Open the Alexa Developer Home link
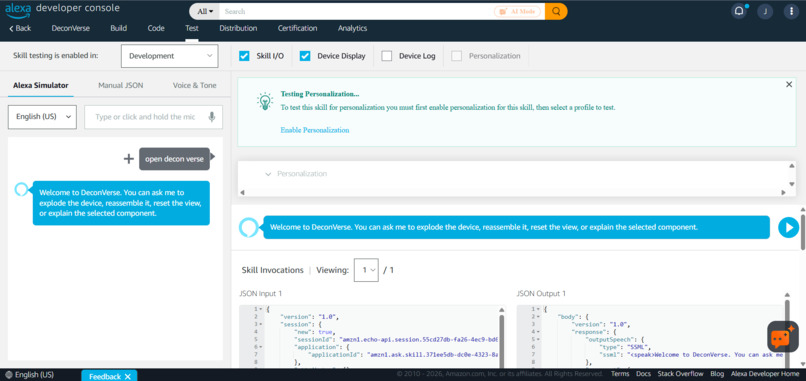 coord(765,374)
